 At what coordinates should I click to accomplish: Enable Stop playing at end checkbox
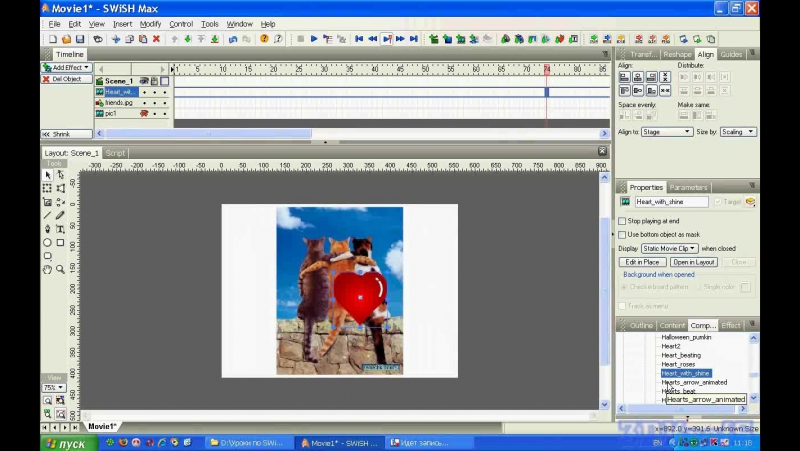622,221
